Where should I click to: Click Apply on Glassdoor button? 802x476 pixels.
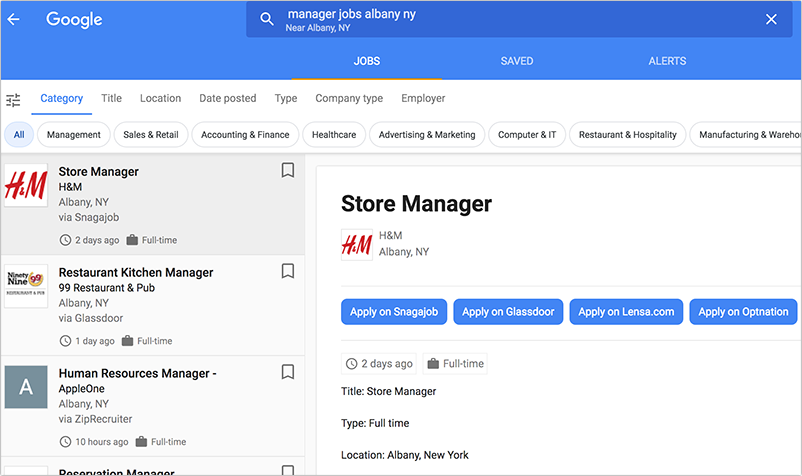[x=509, y=312]
